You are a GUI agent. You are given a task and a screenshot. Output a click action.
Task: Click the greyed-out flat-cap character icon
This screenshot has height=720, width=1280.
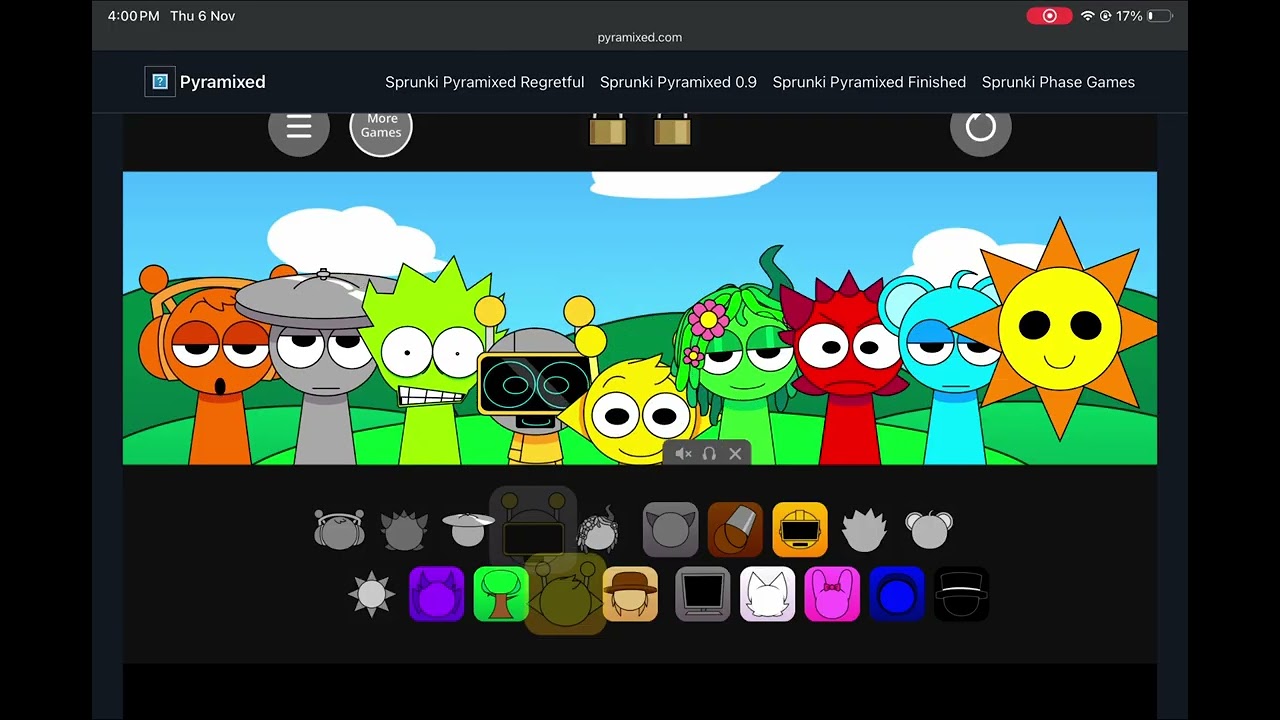coord(468,529)
